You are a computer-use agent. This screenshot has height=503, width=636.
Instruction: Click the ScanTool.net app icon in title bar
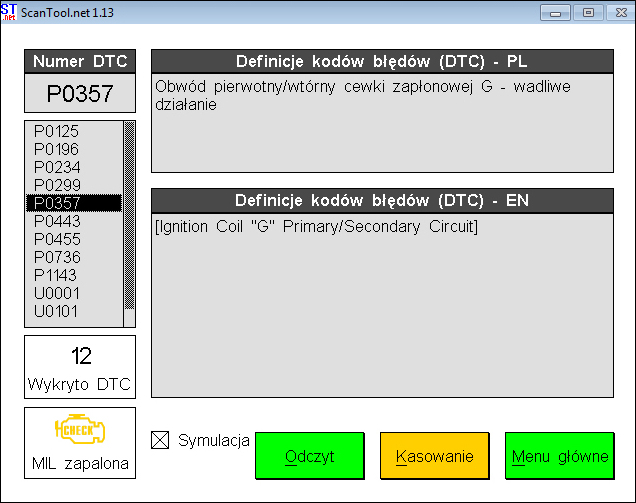click(x=9, y=11)
